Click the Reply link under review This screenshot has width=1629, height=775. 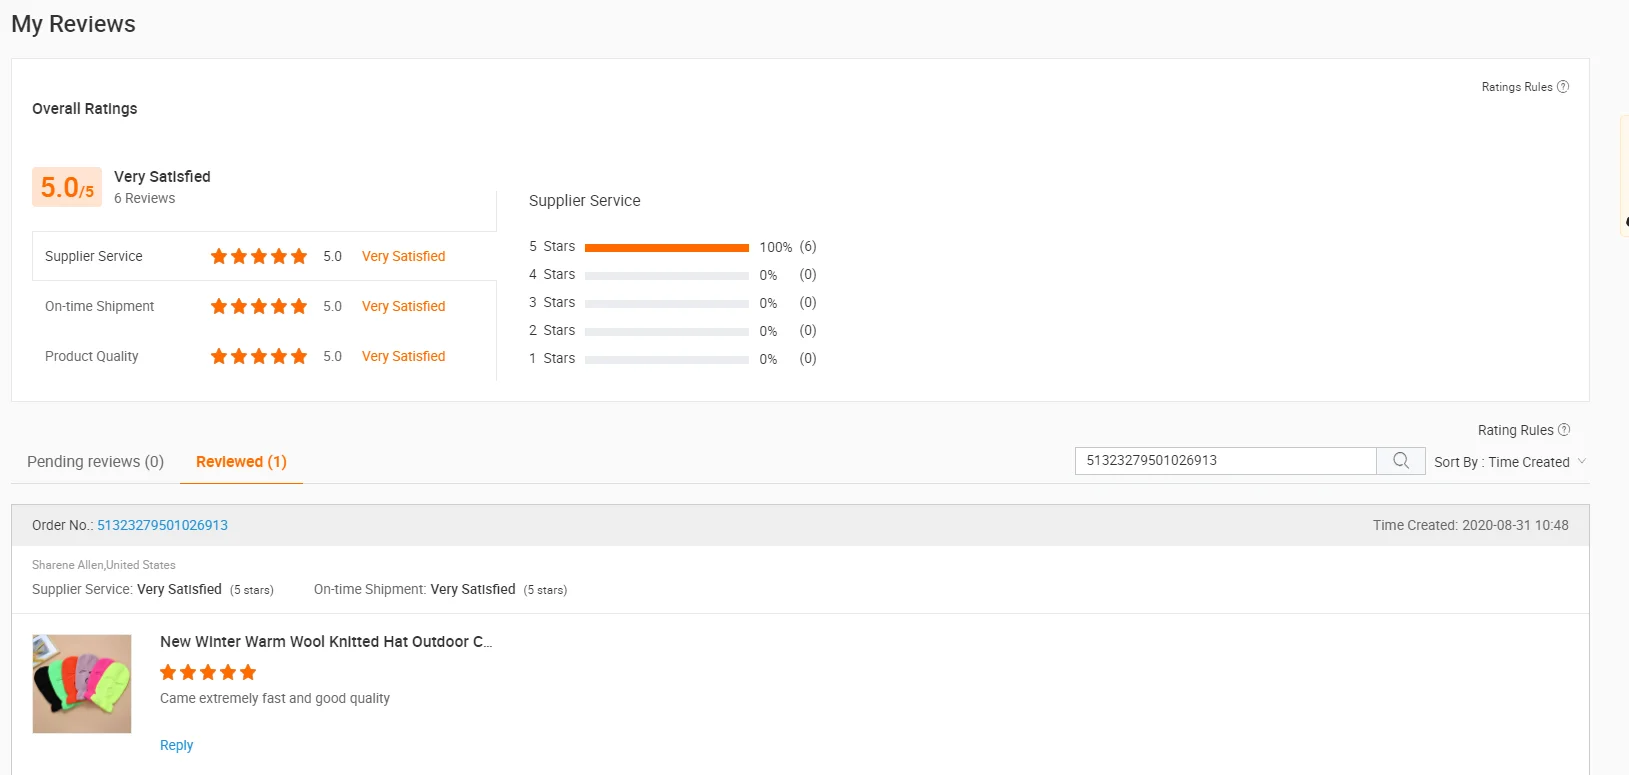tap(176, 745)
